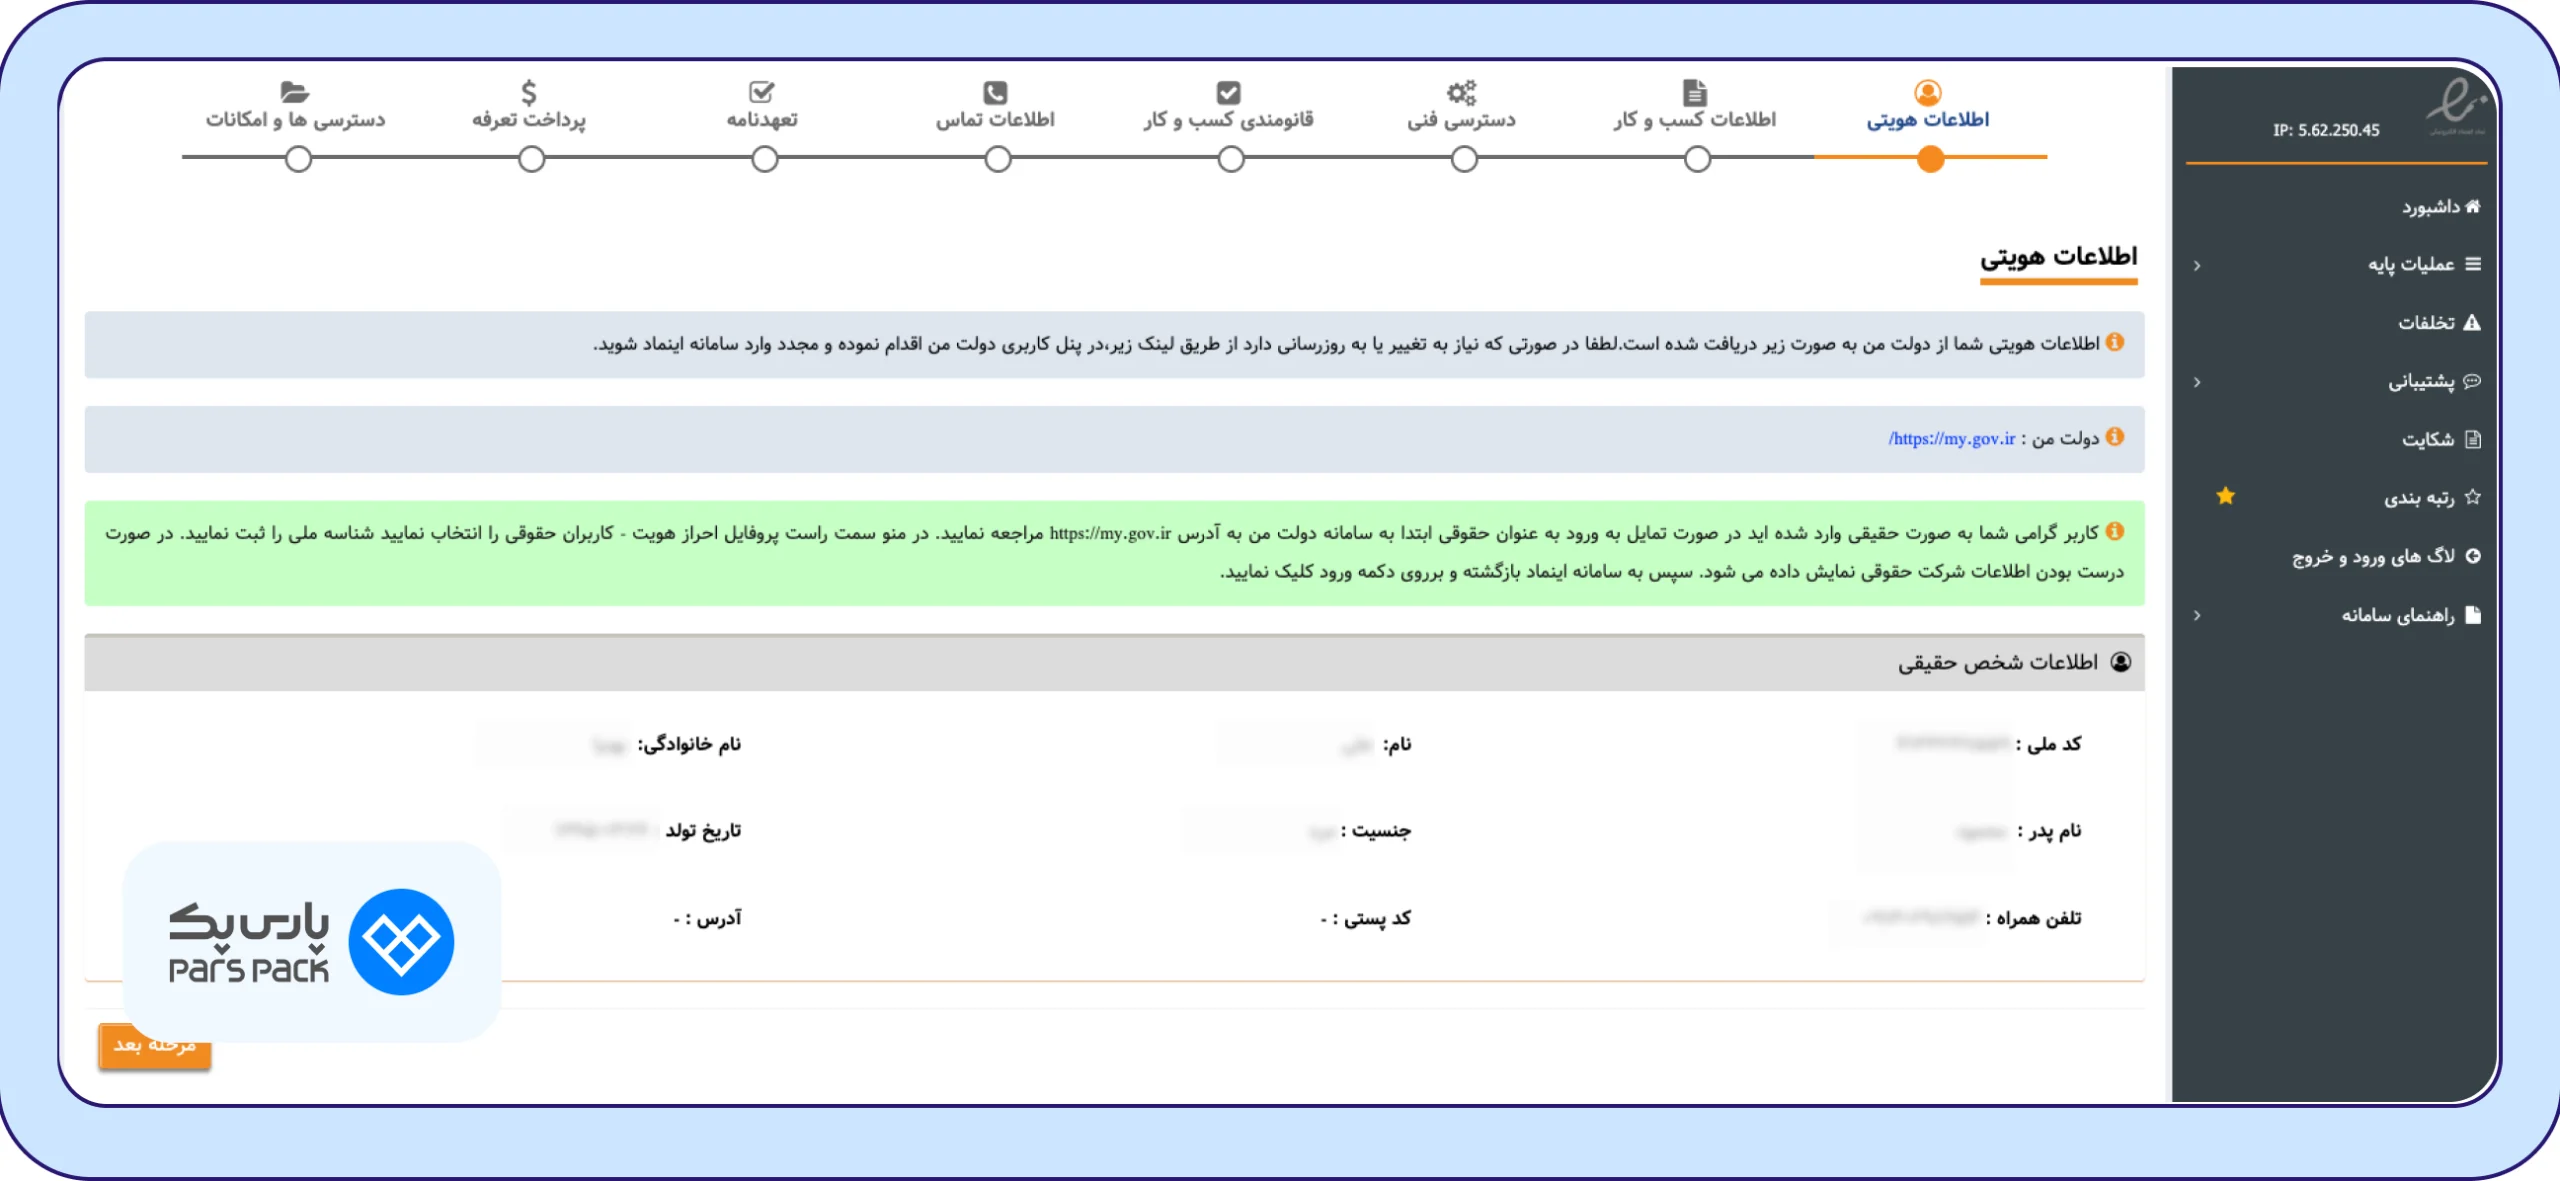Click the step circle under اطلاعات کسب و کار
This screenshot has height=1181, width=2560.
pyautogui.click(x=1697, y=159)
